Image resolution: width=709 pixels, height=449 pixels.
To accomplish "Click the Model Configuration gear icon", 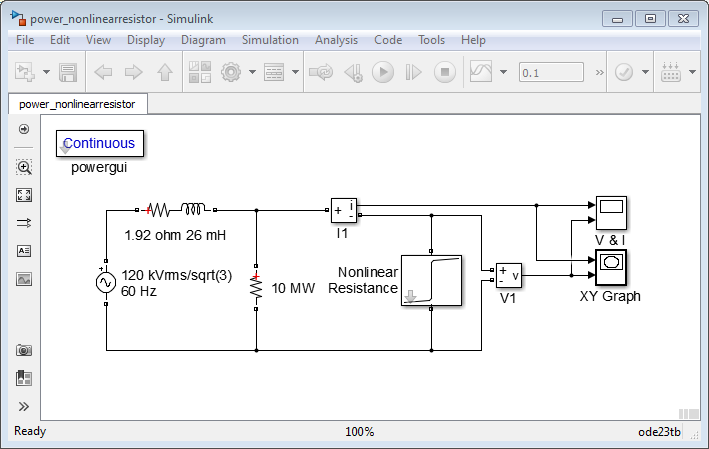I will pos(231,73).
